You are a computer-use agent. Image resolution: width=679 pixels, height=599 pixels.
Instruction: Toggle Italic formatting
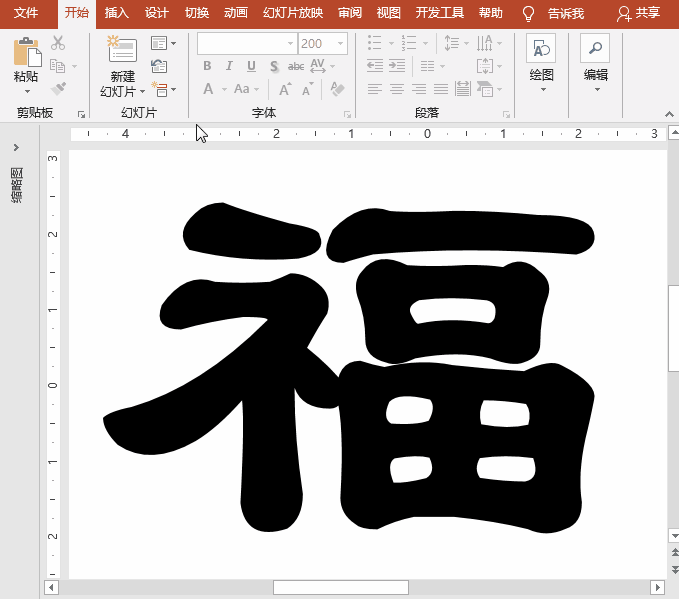(x=229, y=66)
